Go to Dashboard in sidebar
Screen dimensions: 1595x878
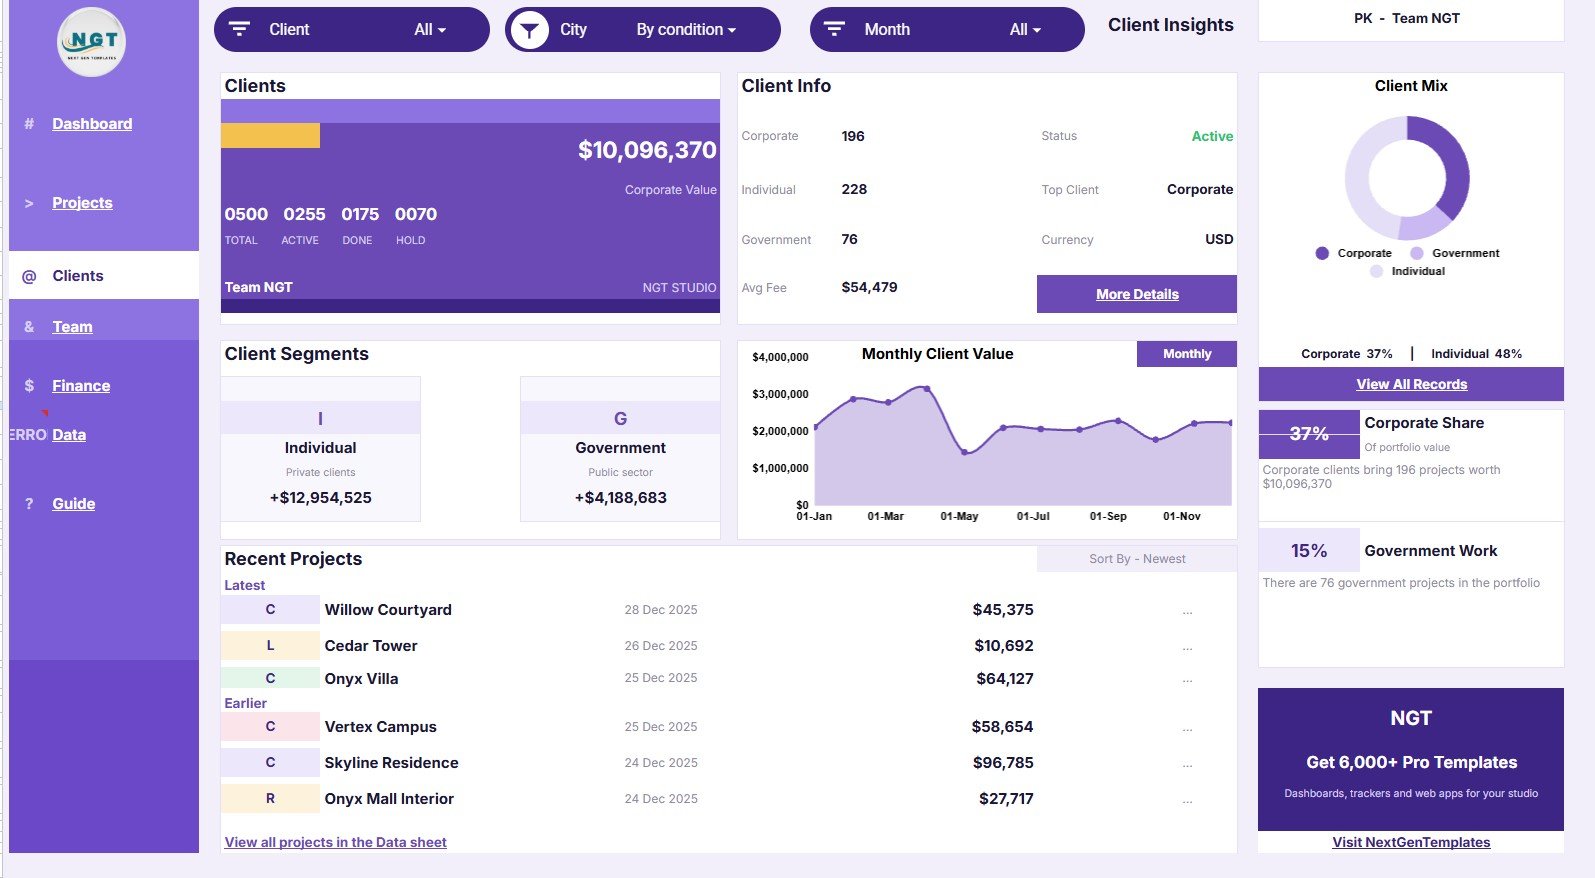[x=92, y=124]
